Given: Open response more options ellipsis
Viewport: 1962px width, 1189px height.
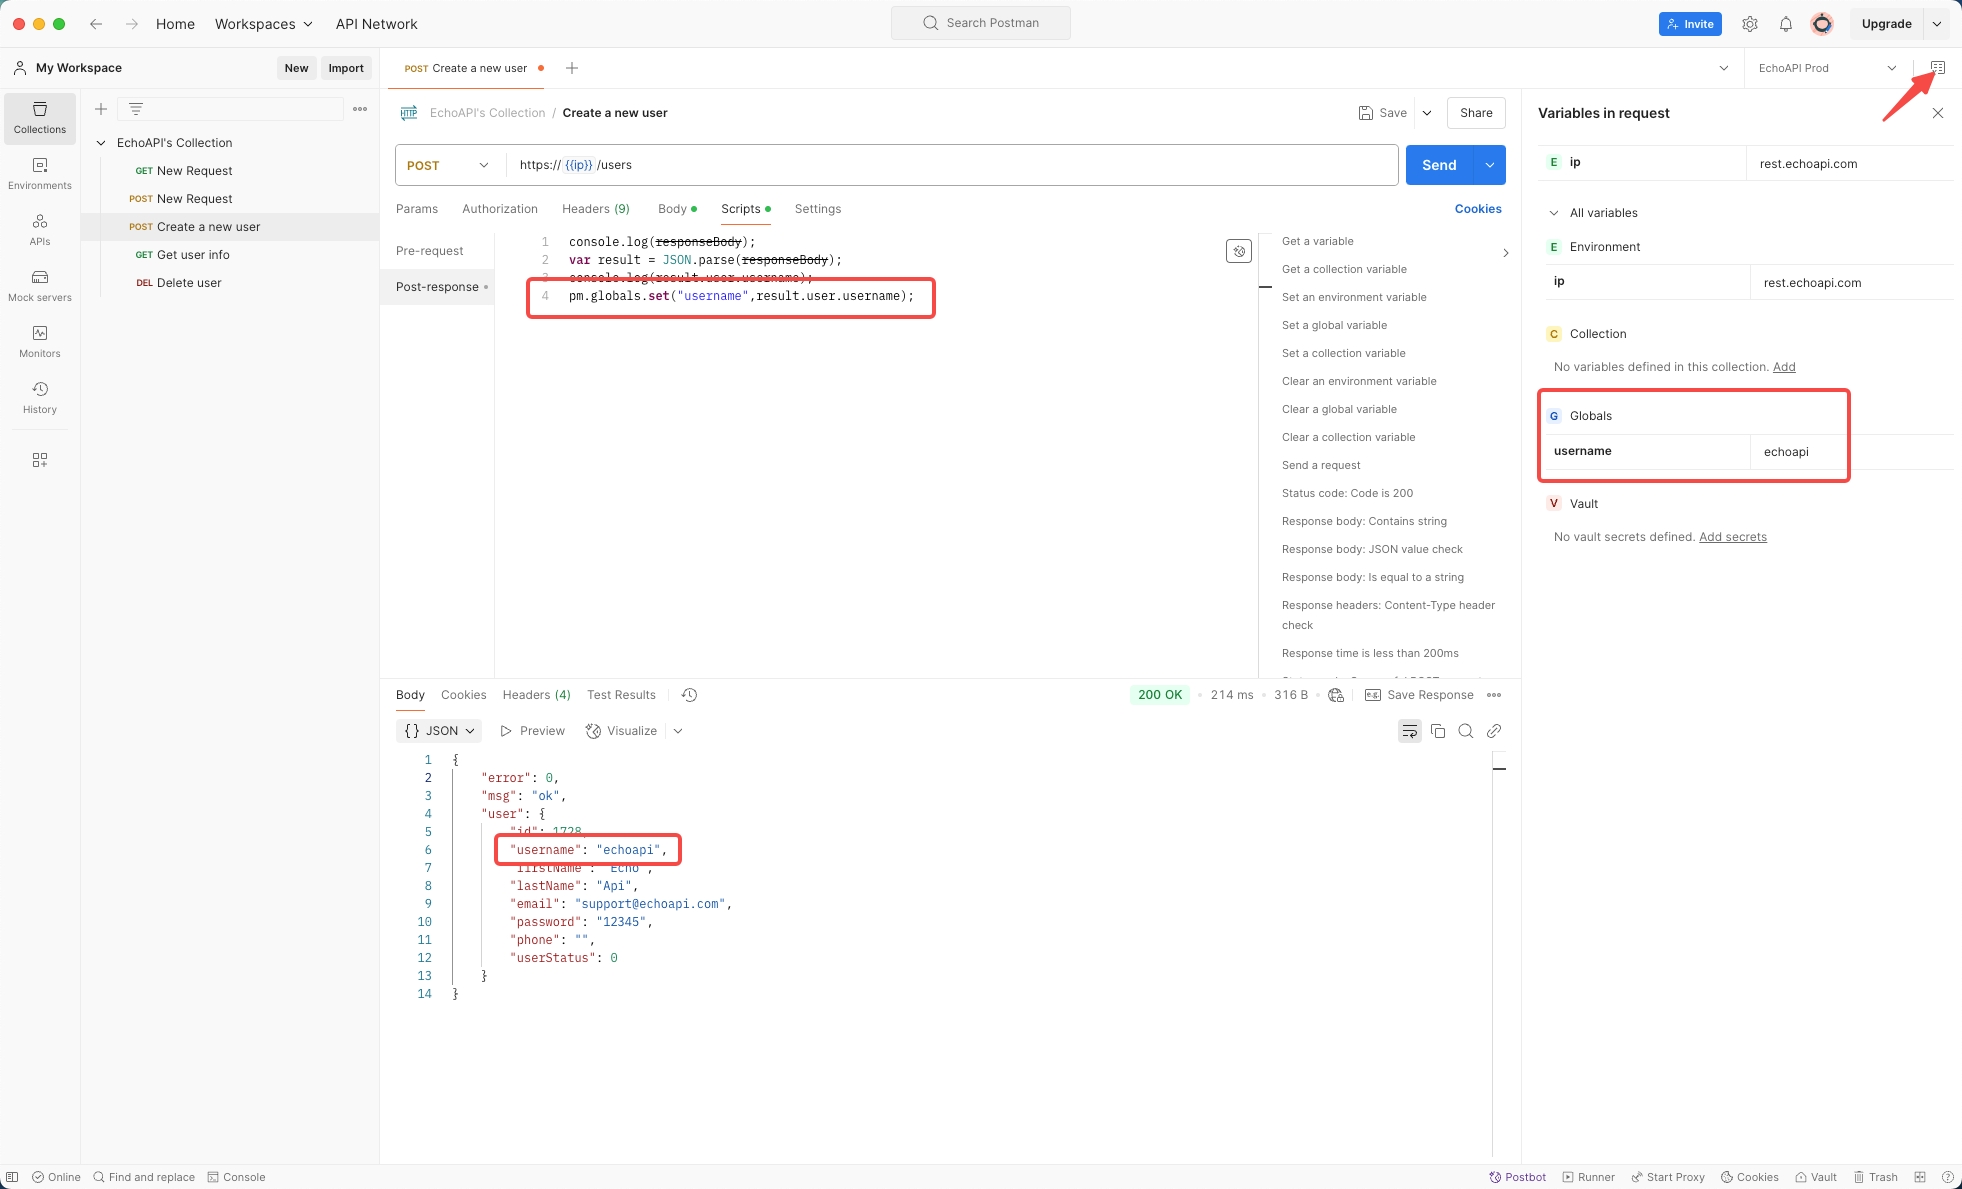Looking at the screenshot, I should point(1494,695).
